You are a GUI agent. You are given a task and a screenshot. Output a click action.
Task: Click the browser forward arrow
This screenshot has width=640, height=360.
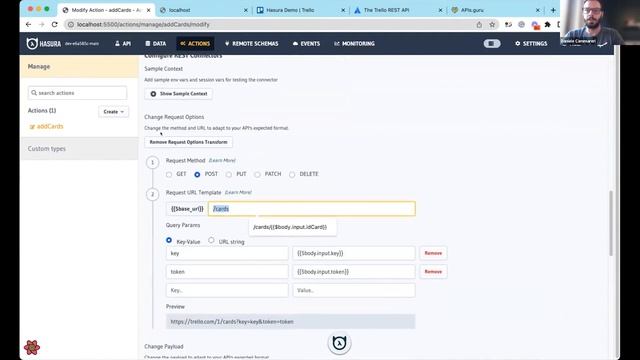(41, 24)
